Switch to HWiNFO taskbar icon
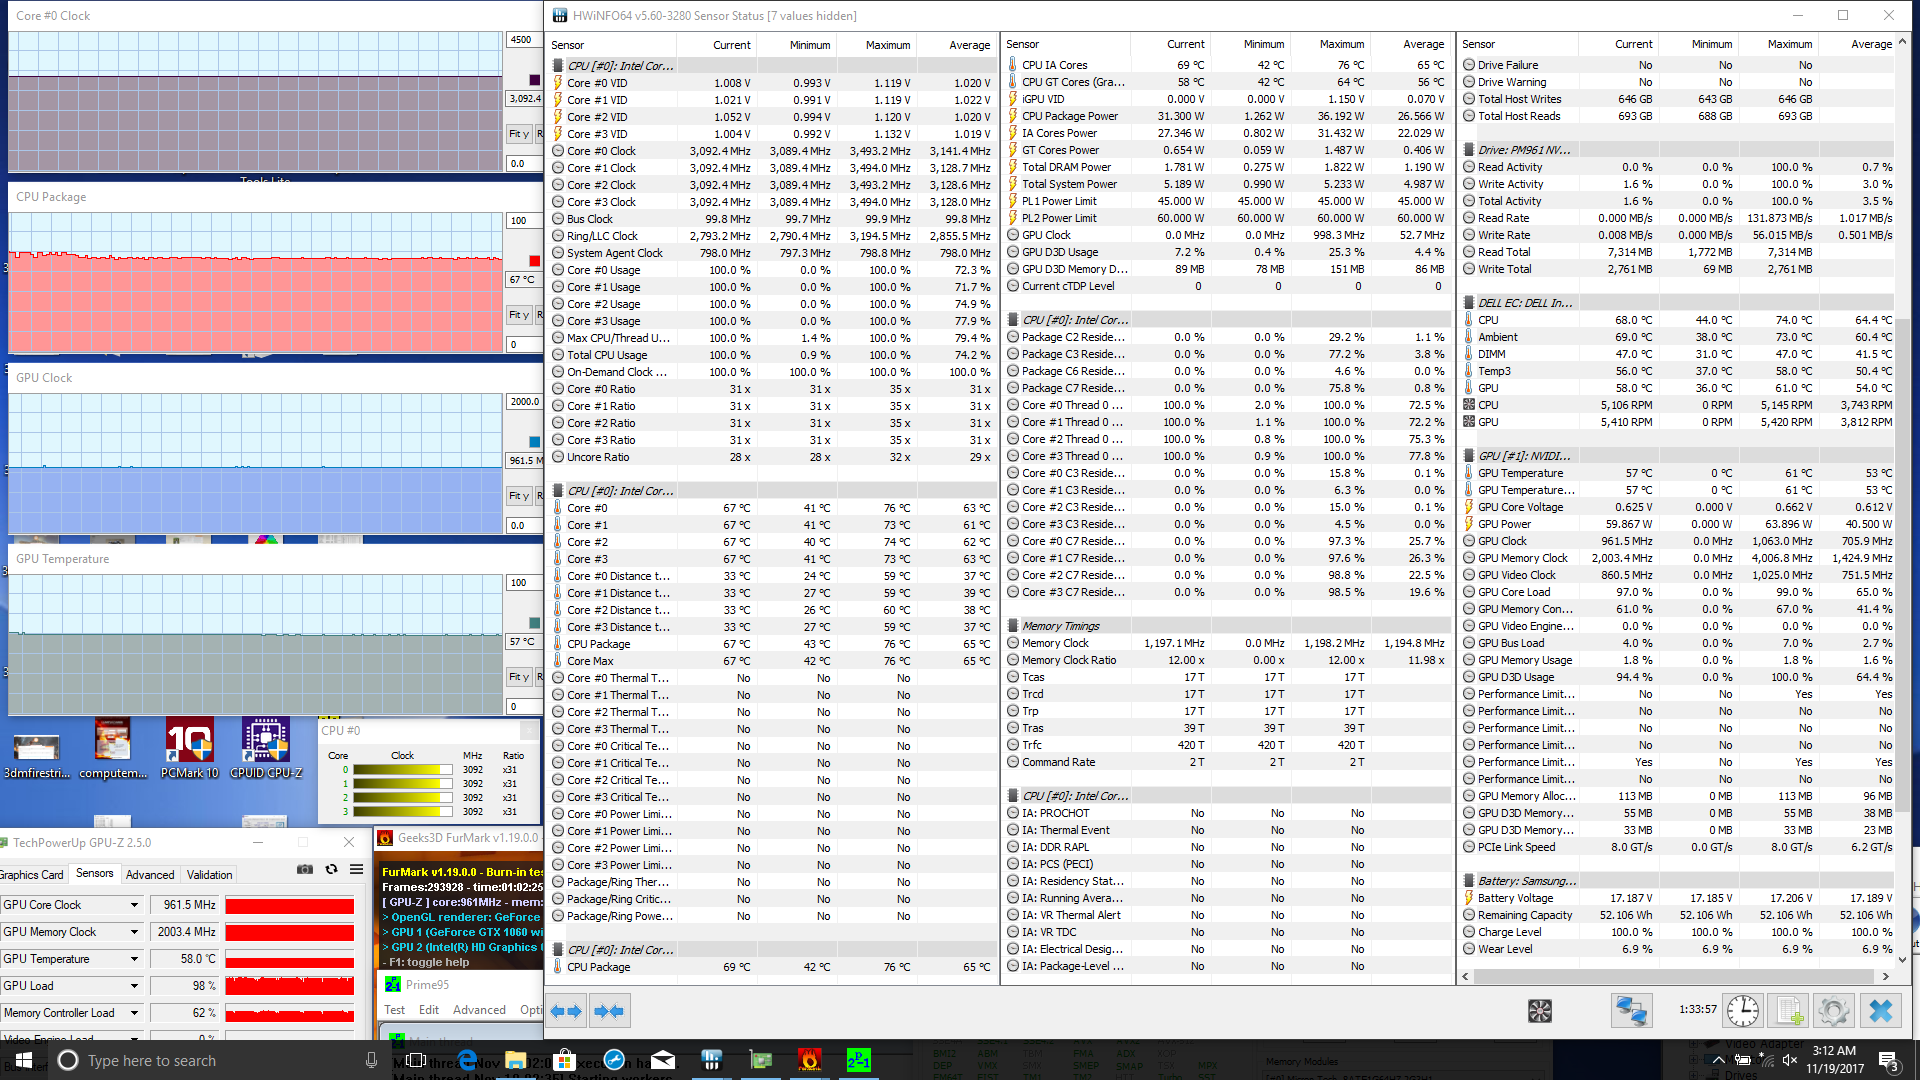Viewport: 1920px width, 1080px height. (x=712, y=1060)
